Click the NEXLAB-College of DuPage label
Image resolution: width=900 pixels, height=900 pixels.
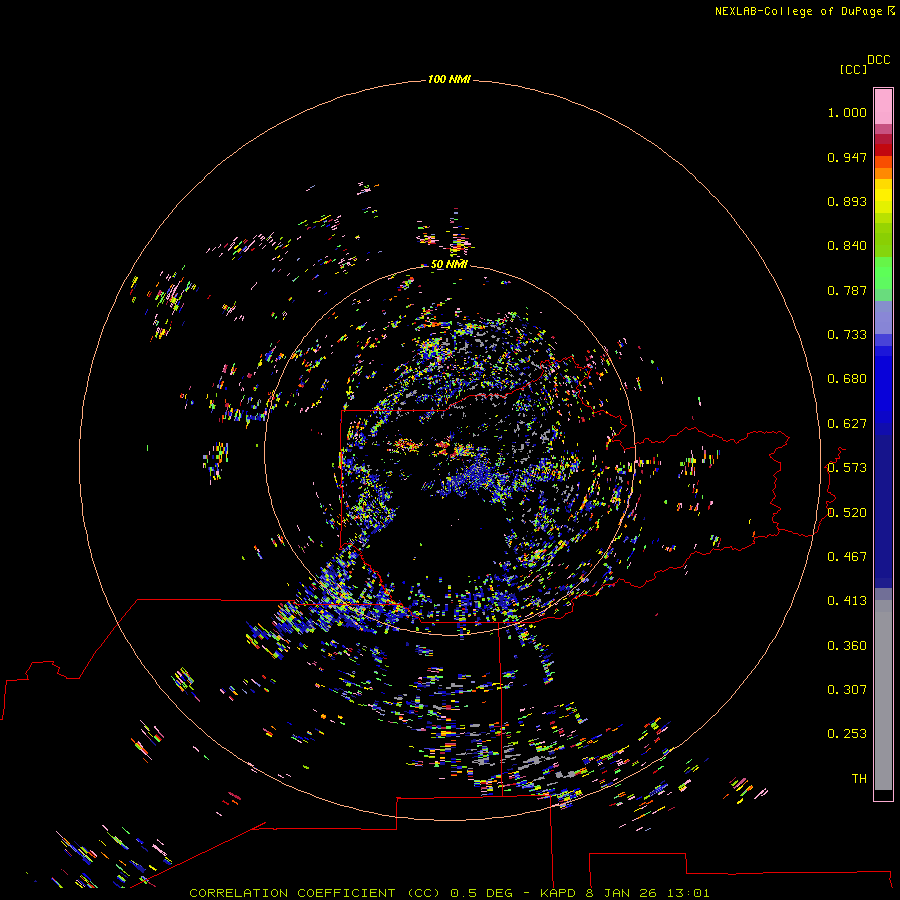798,11
